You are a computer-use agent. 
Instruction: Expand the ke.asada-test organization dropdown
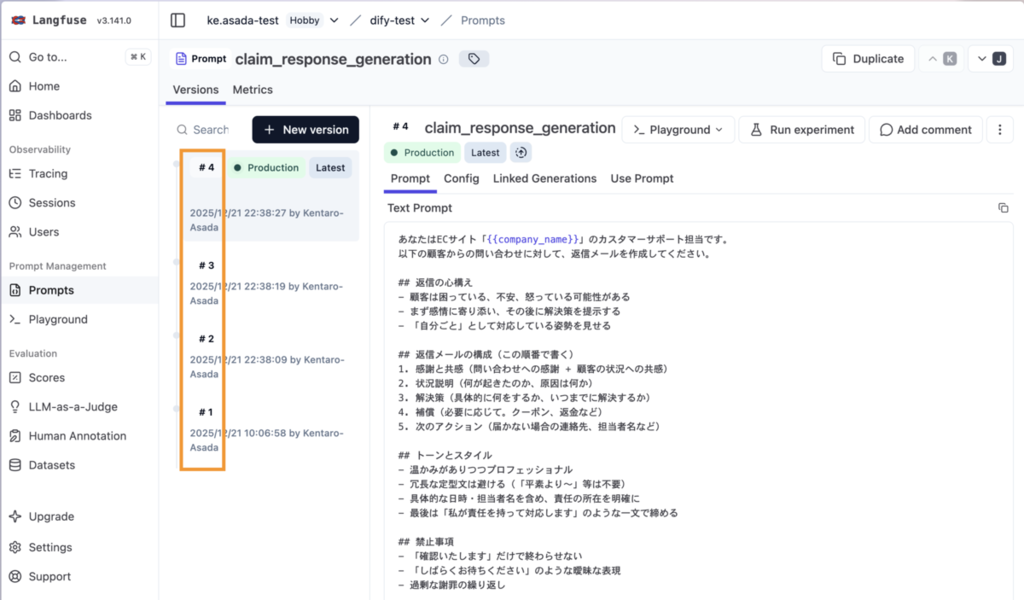[x=334, y=20]
